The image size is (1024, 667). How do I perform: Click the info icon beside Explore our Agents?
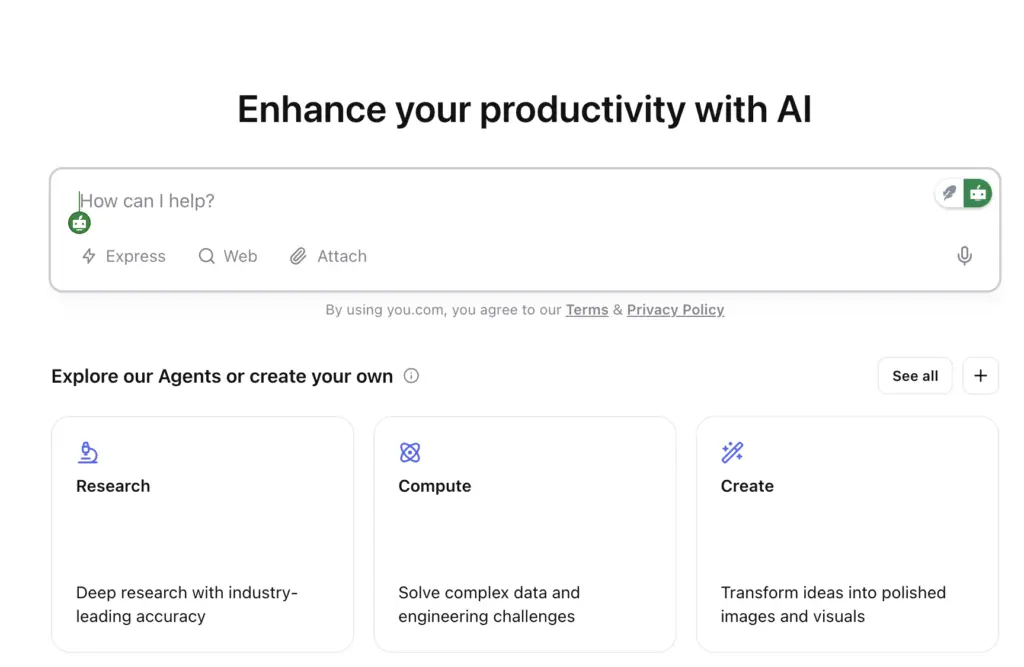pos(411,376)
